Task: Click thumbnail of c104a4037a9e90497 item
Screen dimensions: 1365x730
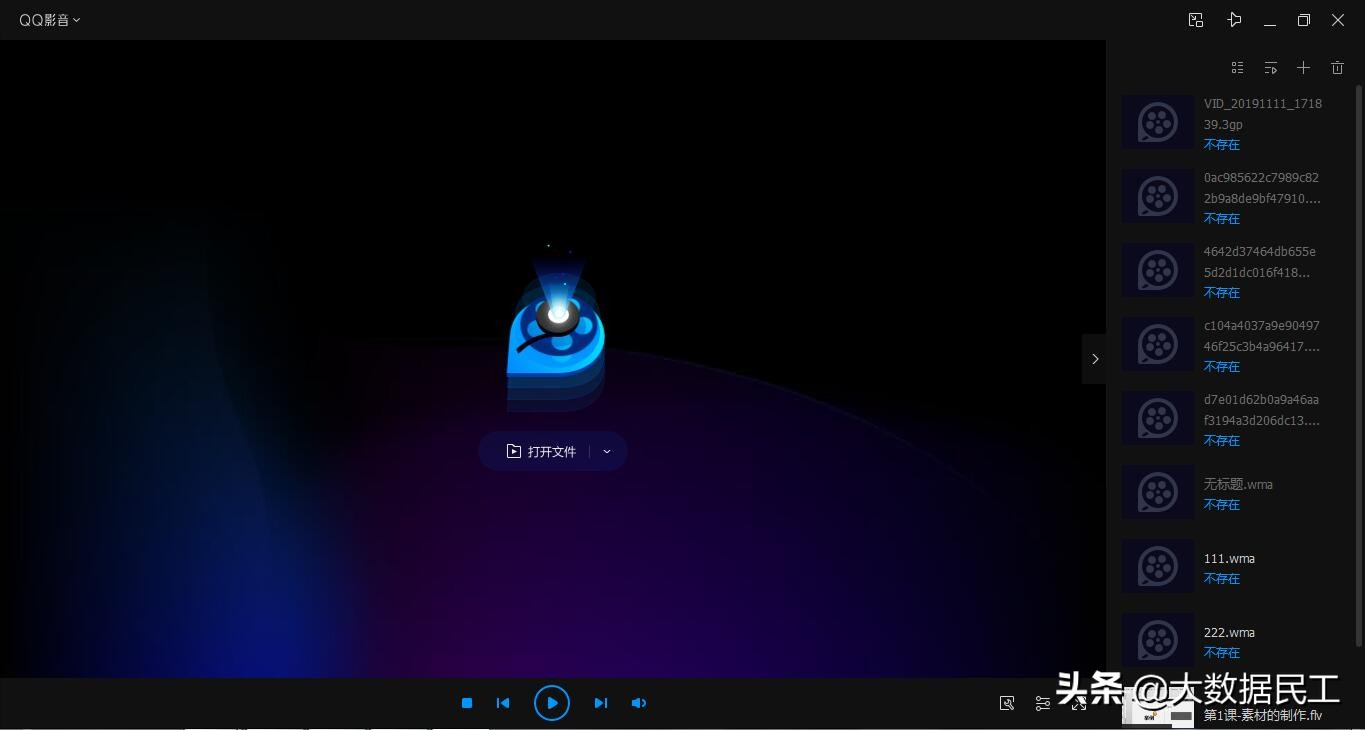Action: tap(1158, 344)
